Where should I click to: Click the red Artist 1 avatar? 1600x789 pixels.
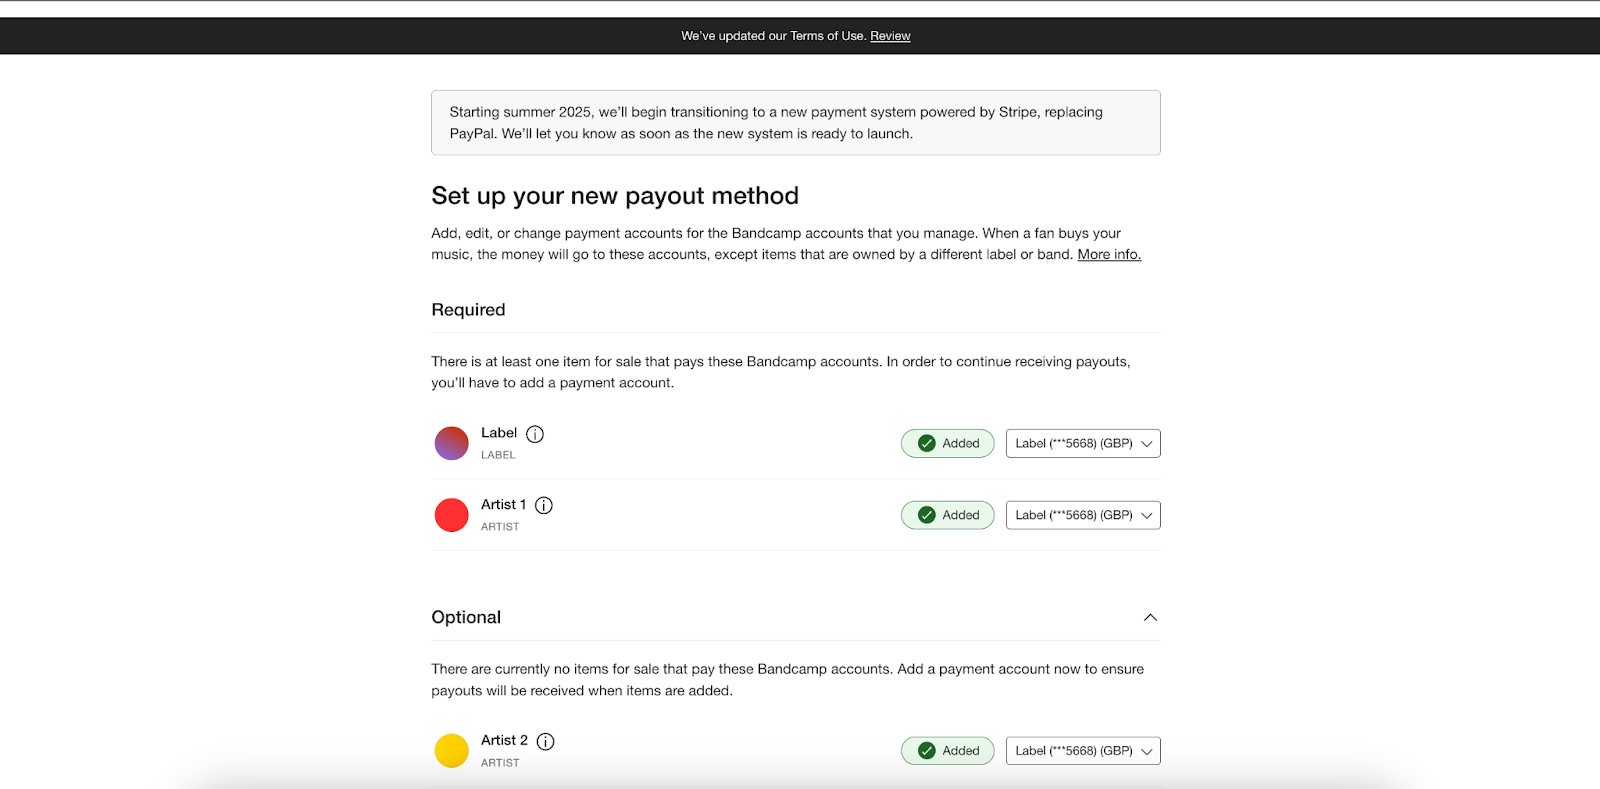(x=452, y=515)
